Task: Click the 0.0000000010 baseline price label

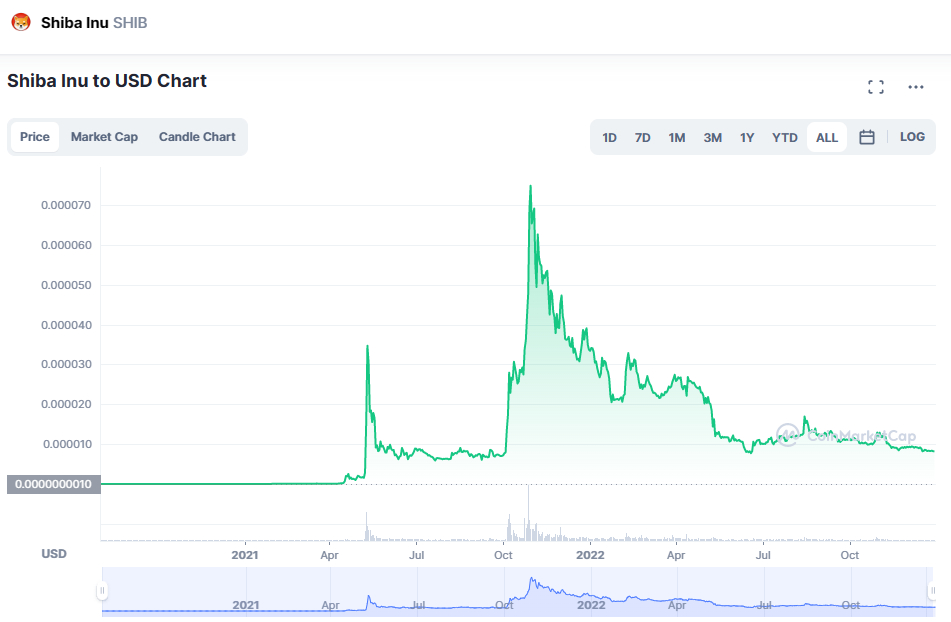Action: [53, 484]
